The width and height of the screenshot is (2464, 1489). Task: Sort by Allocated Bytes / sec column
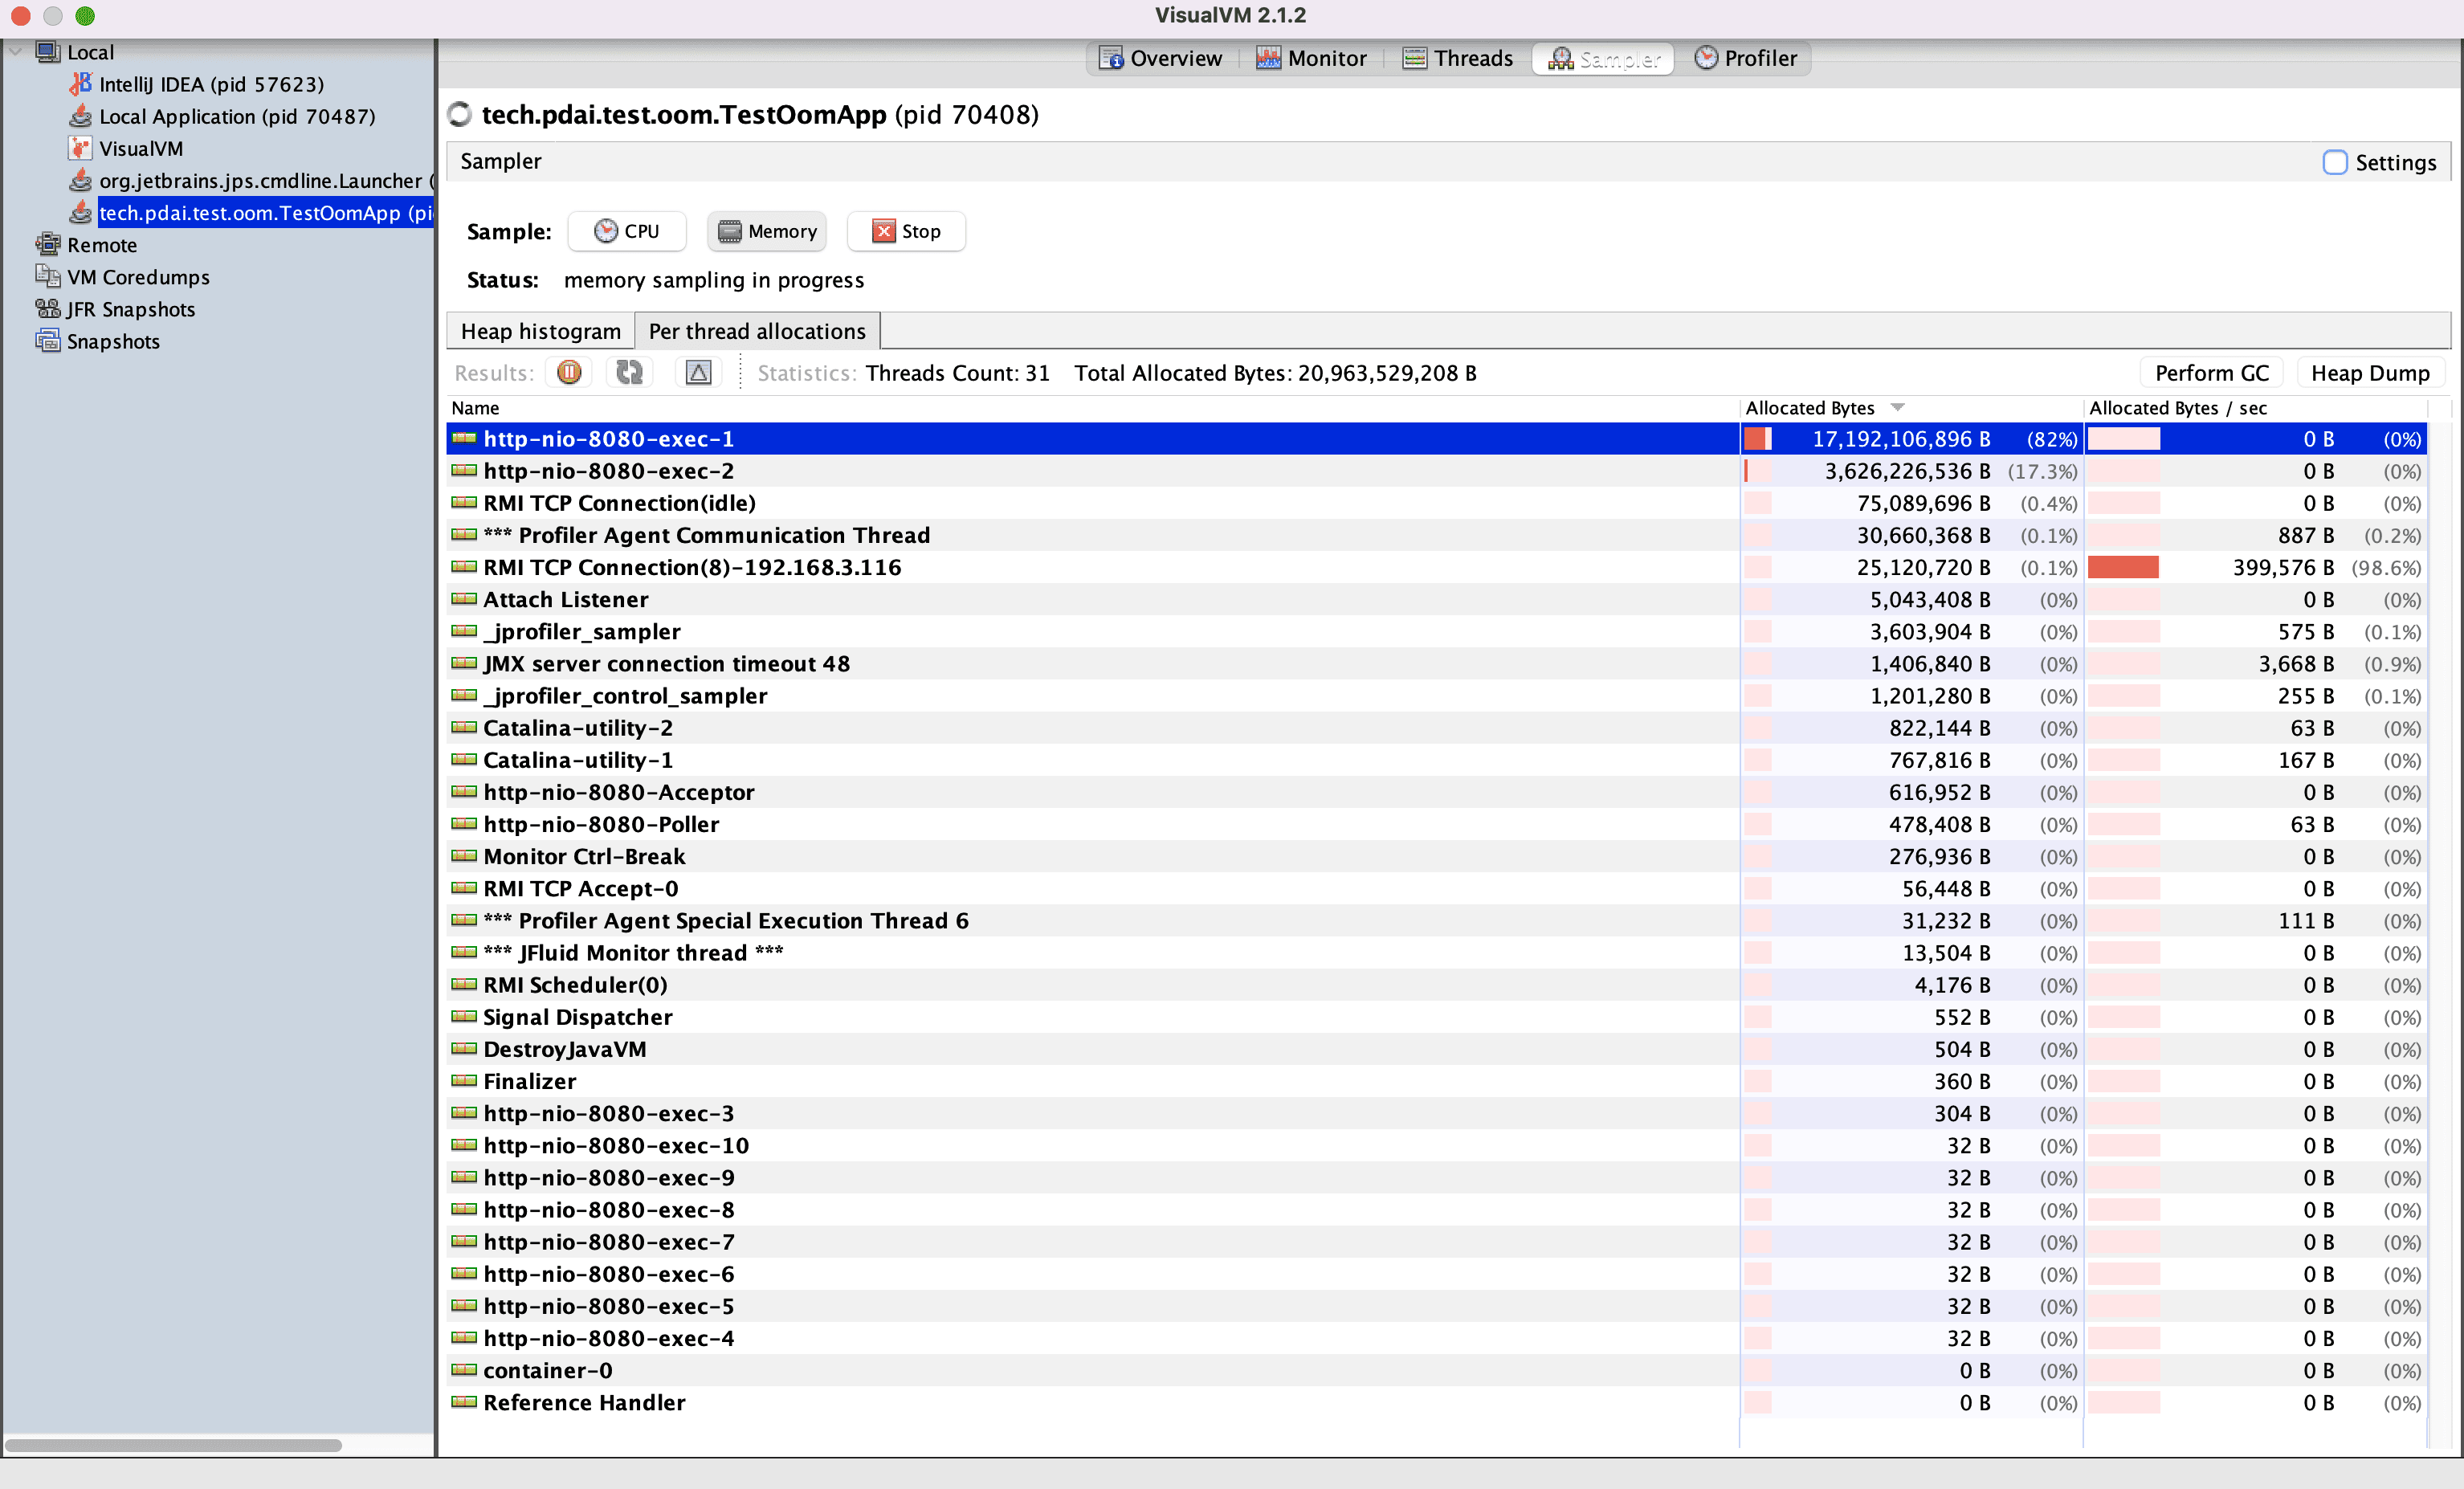(2177, 407)
